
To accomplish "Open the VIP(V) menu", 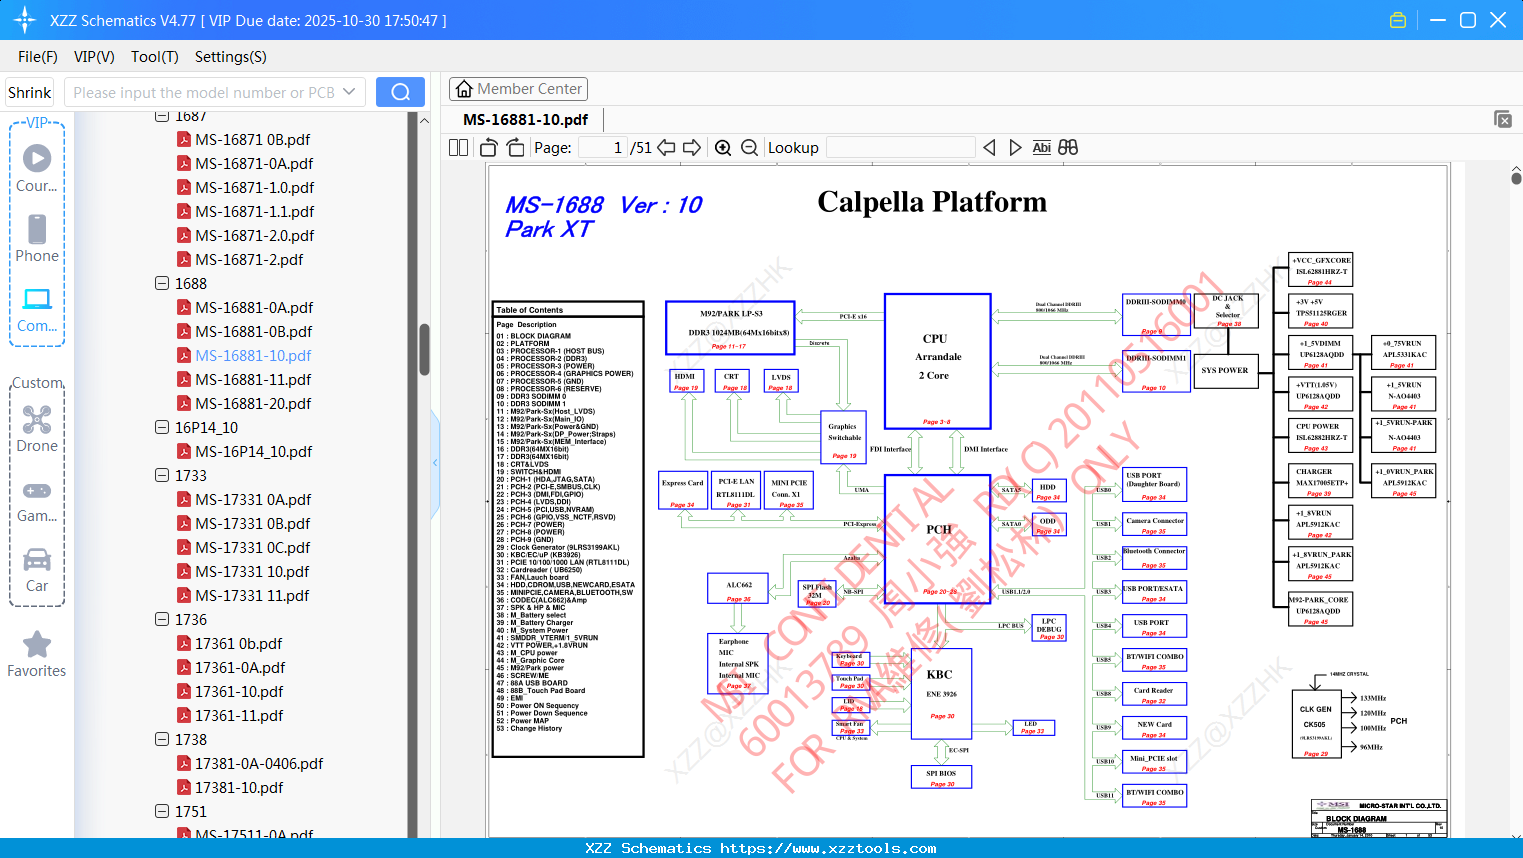I will click(x=94, y=57).
